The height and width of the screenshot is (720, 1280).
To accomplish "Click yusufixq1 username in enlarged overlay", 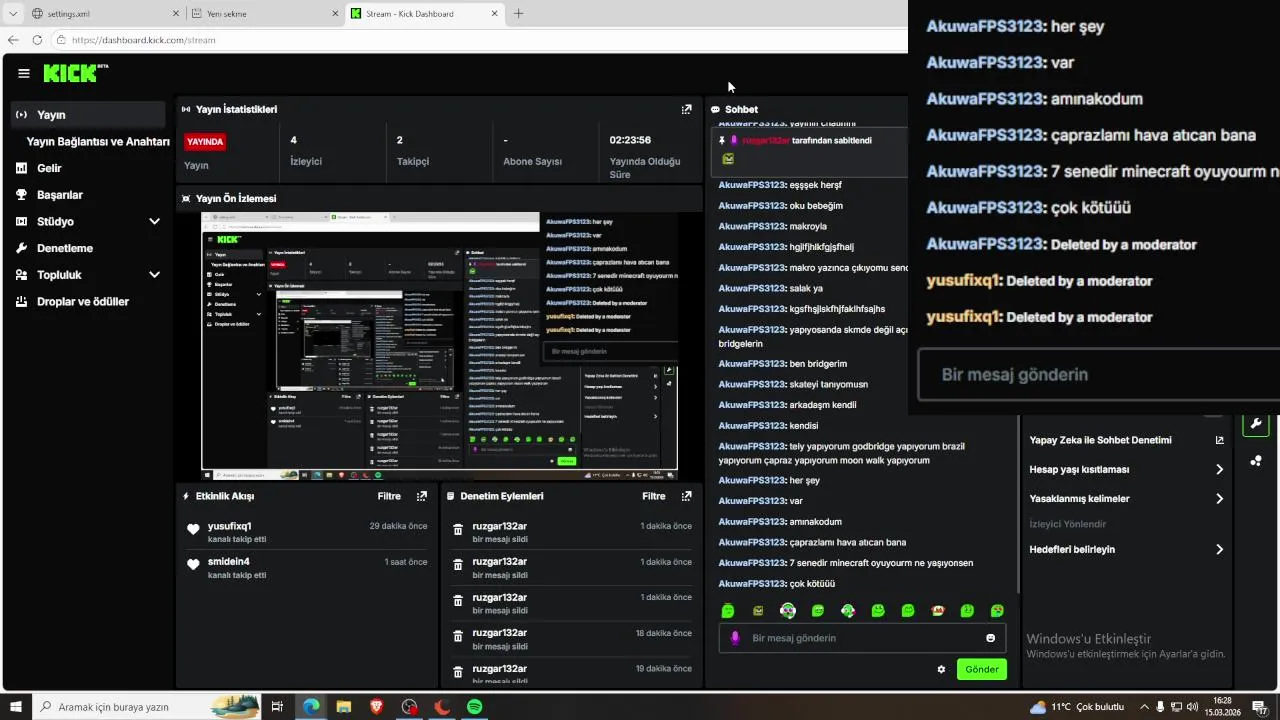I will [964, 281].
